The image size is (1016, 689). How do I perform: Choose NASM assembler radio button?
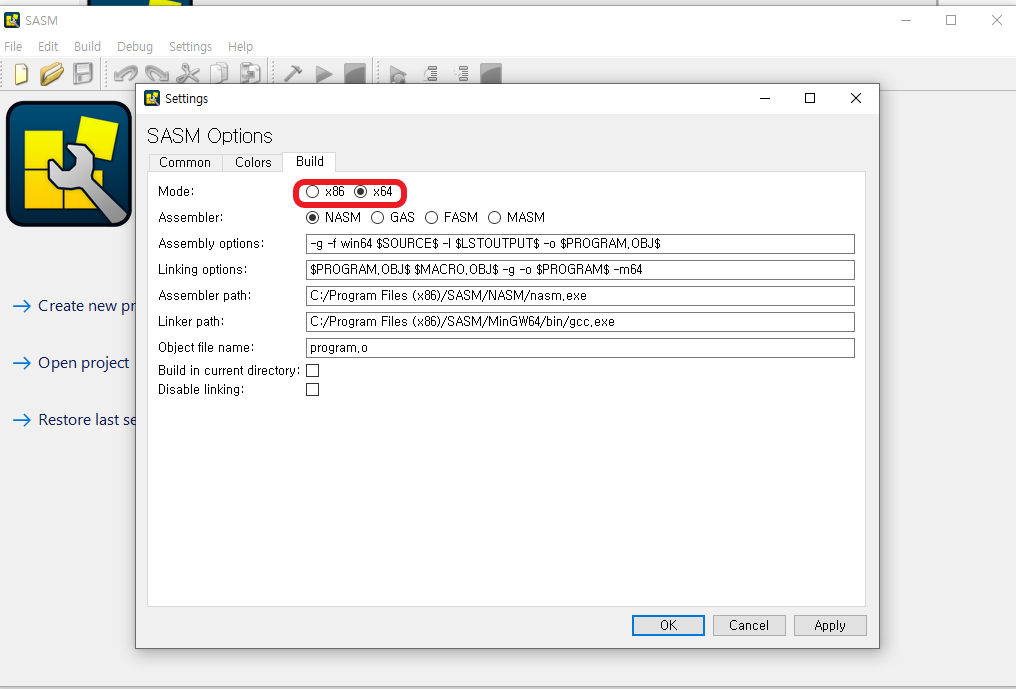(x=312, y=218)
